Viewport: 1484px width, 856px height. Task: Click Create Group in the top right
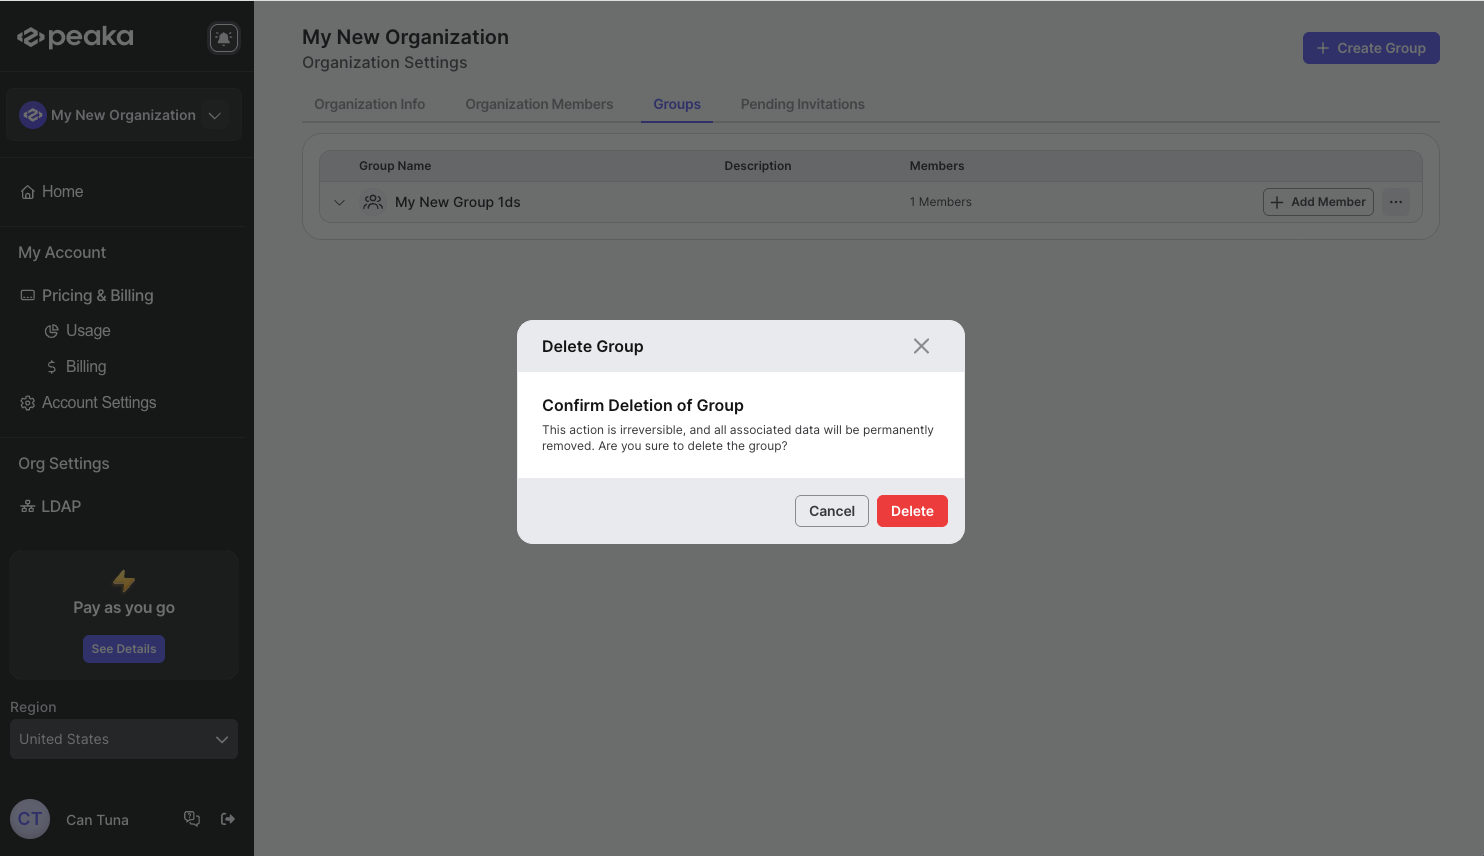click(1371, 47)
